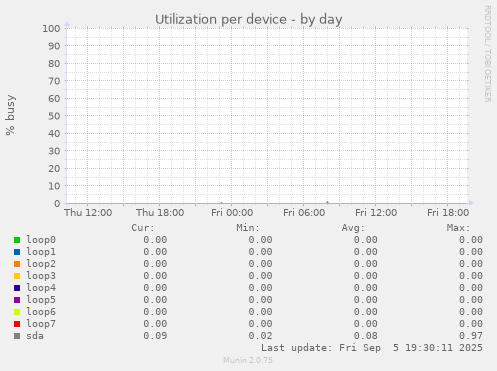The height and width of the screenshot is (371, 497).
Task: Click the % busy axis label
Action: click(10, 115)
